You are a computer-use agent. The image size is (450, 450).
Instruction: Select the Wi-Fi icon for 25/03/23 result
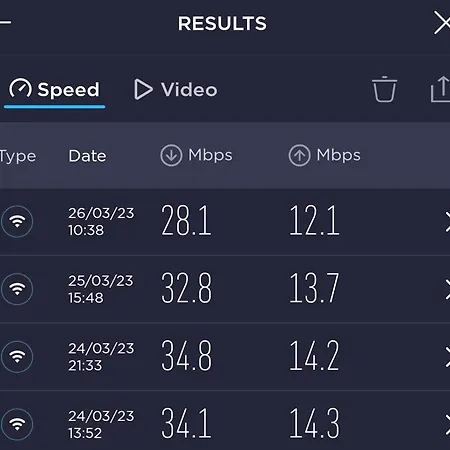[x=17, y=289]
